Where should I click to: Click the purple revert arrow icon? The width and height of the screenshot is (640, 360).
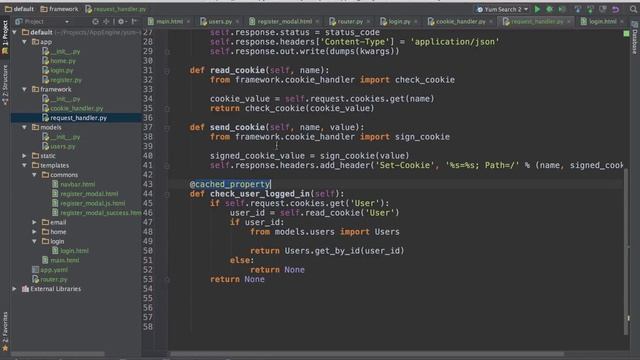click(x=616, y=9)
